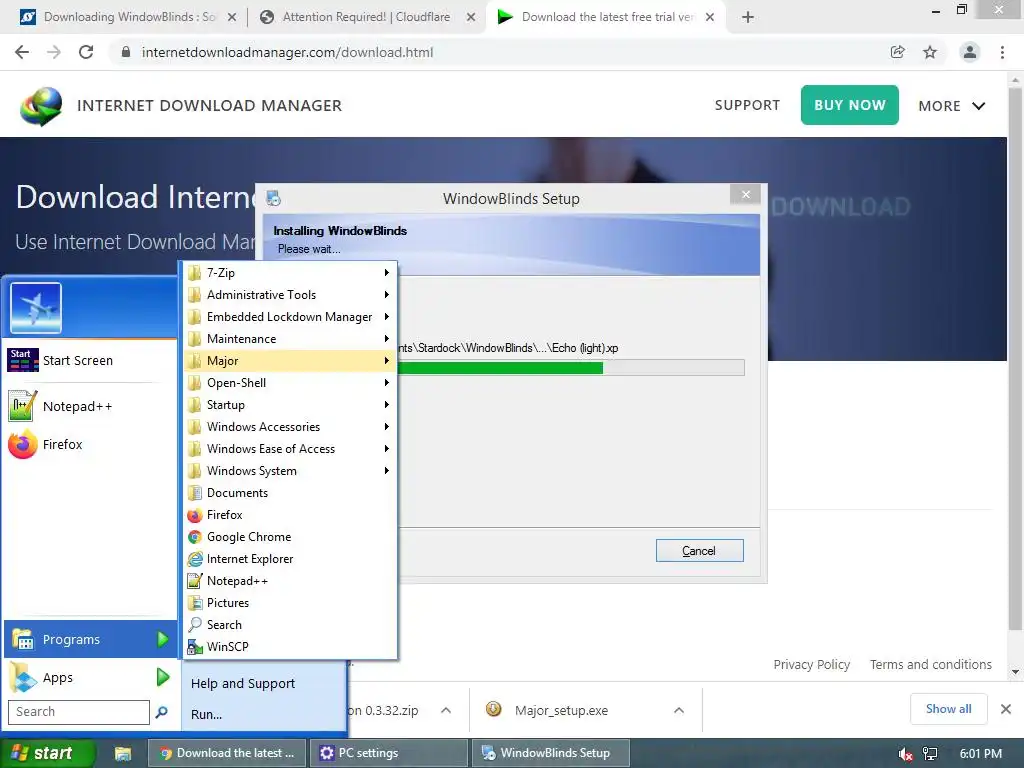1024x768 pixels.
Task: Cancel the WindowBlinds installation
Action: [x=699, y=551]
